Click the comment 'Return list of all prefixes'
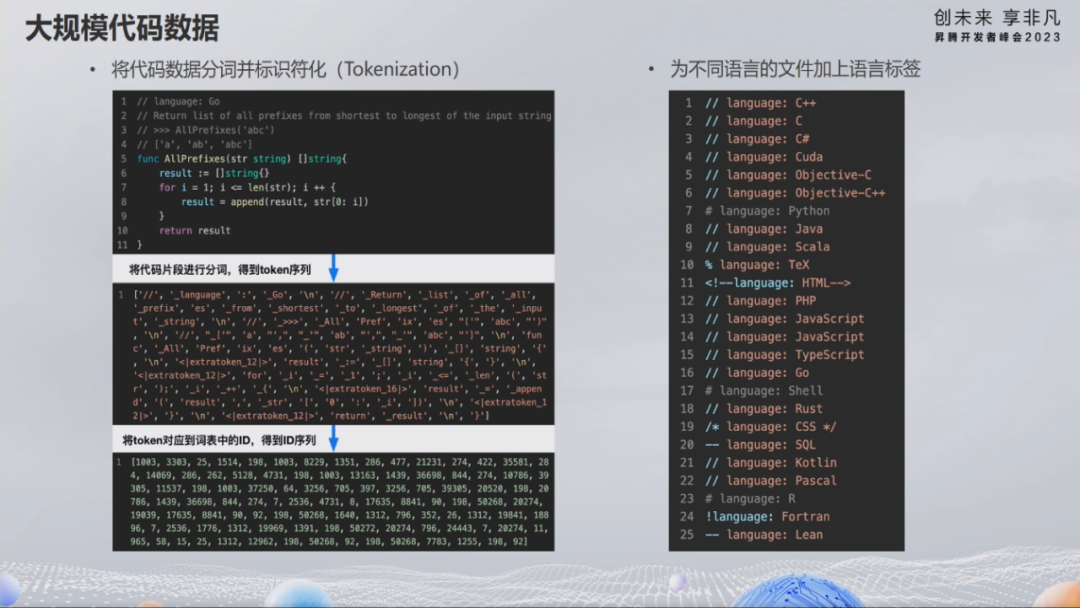 point(344,116)
